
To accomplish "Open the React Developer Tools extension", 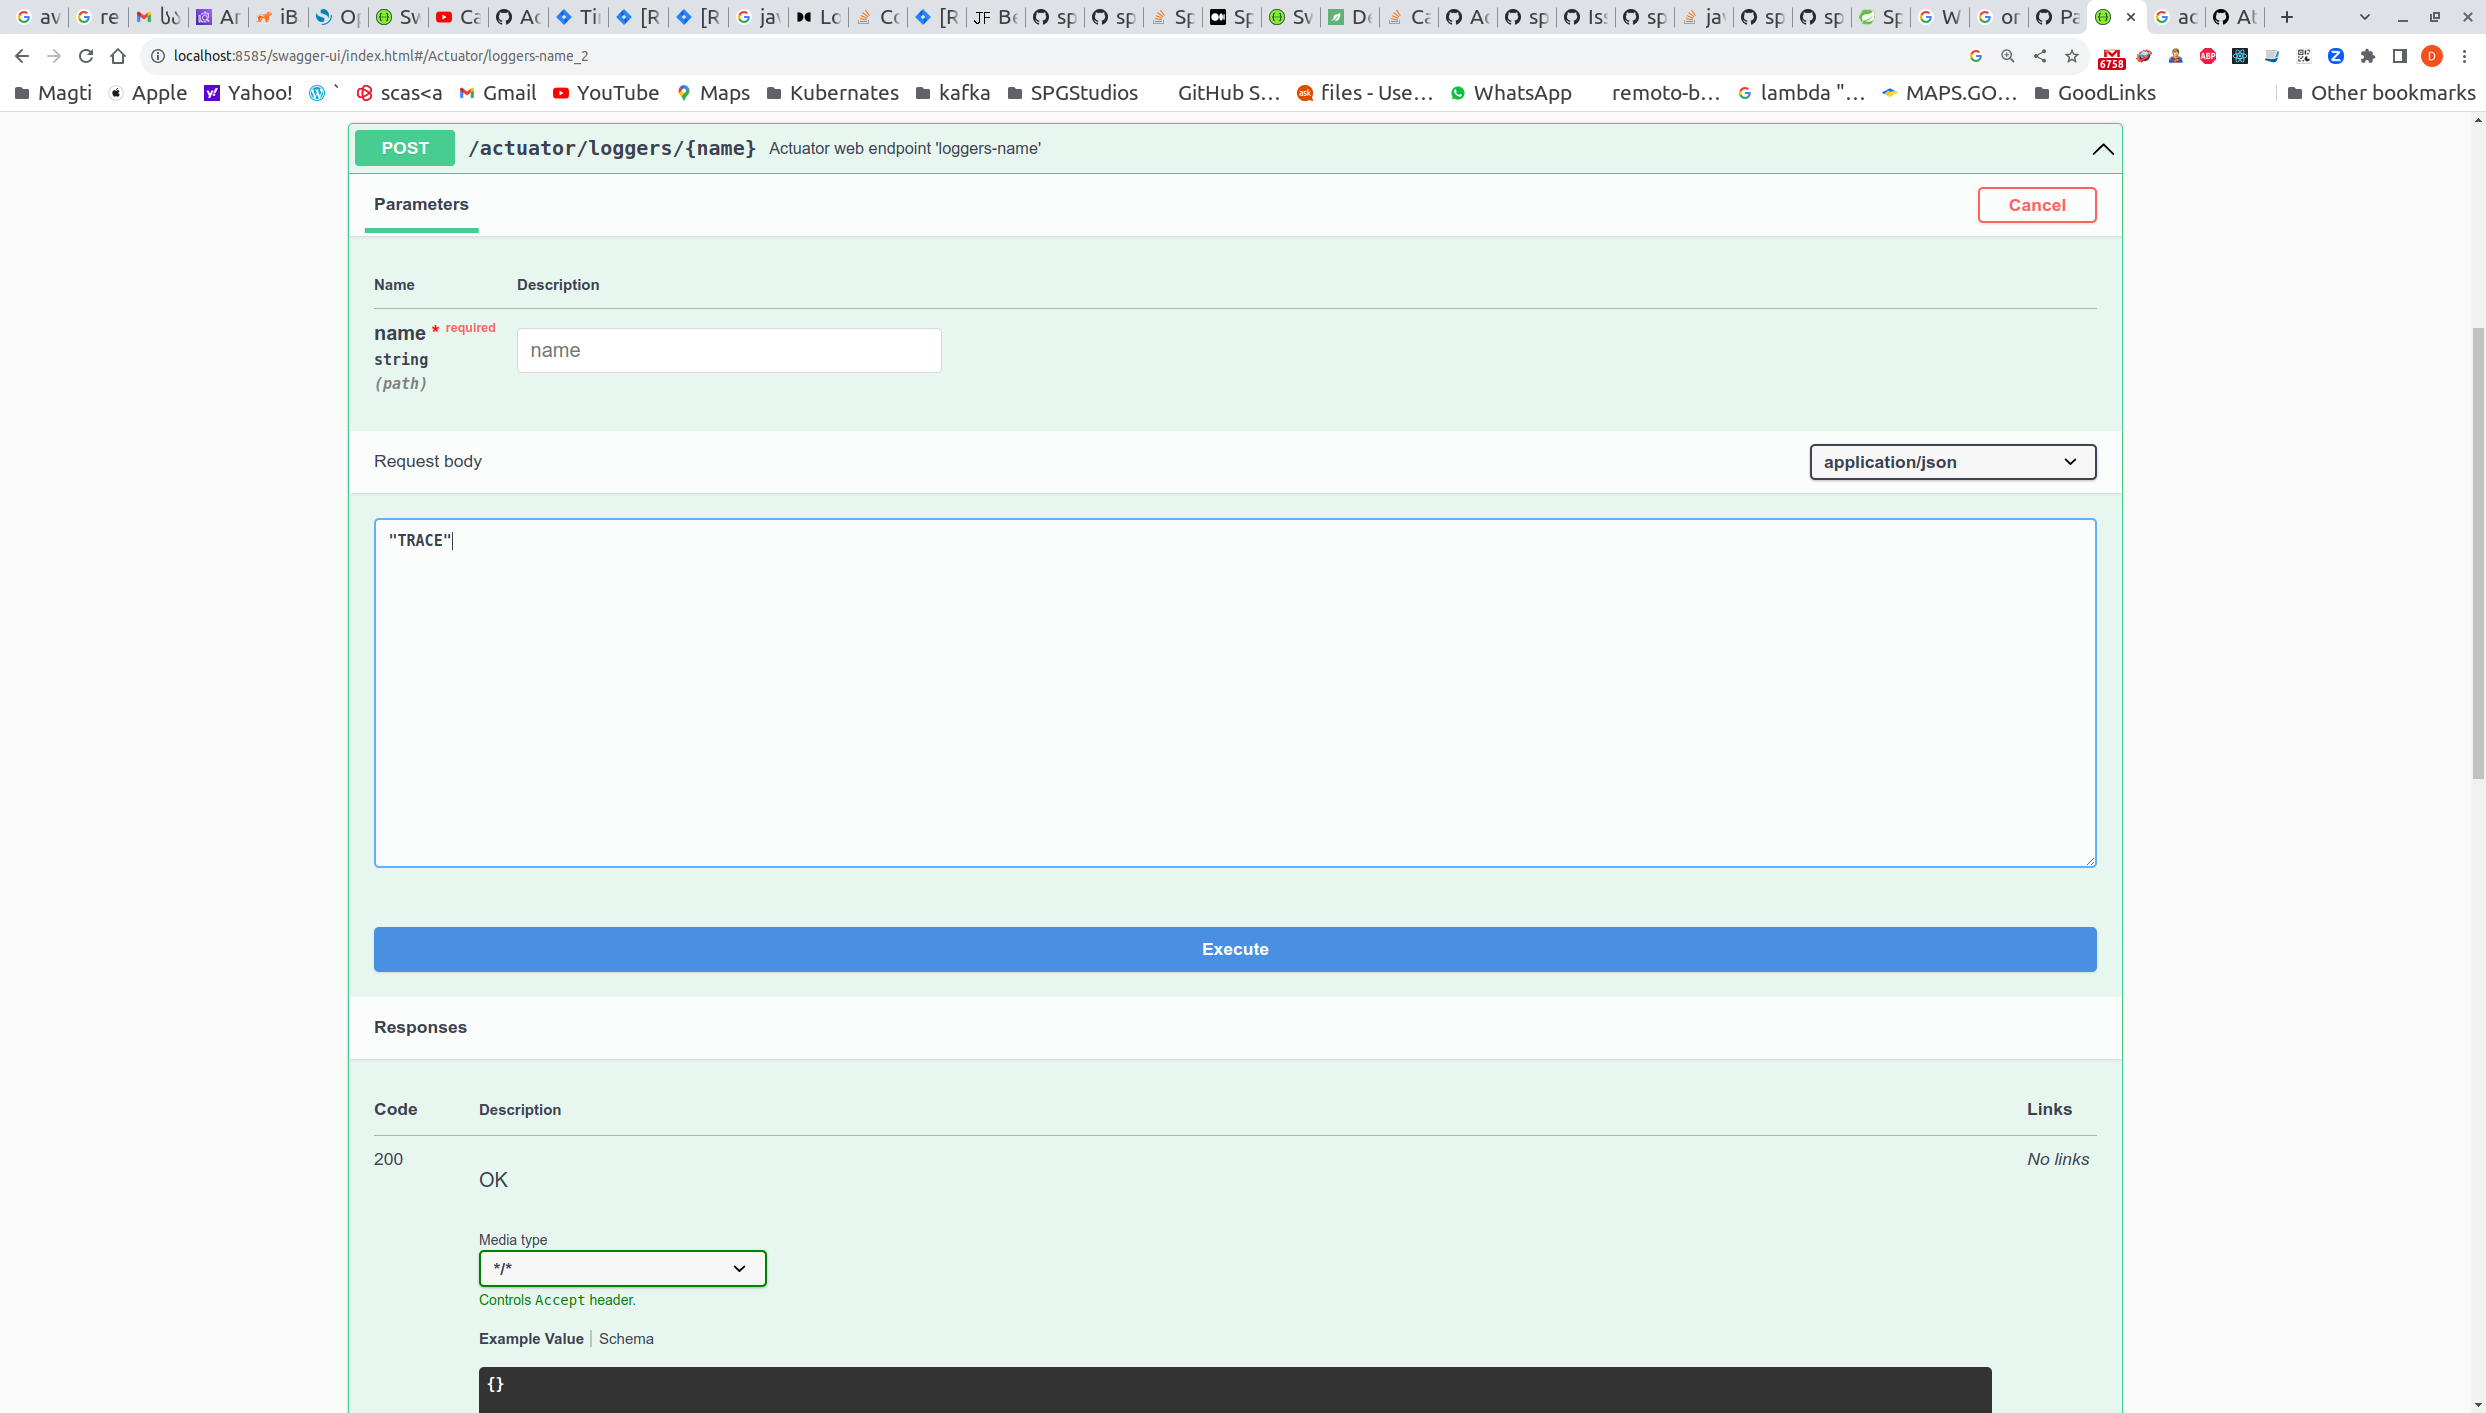I will (2239, 56).
